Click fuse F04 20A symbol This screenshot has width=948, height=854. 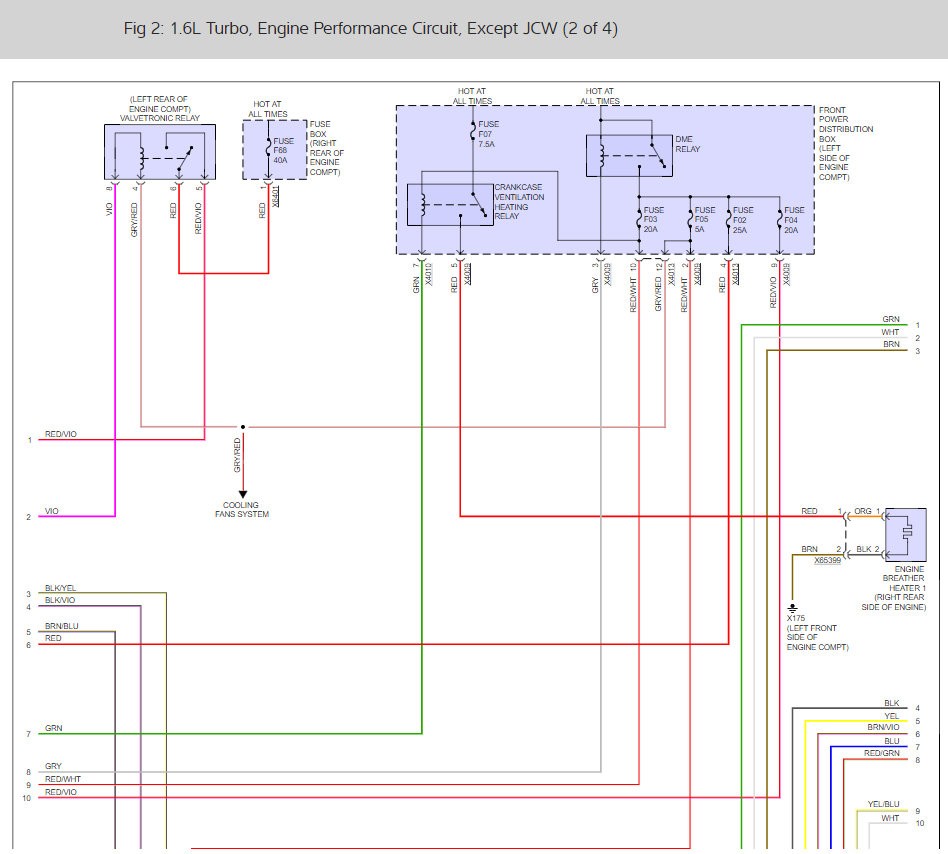click(x=780, y=219)
